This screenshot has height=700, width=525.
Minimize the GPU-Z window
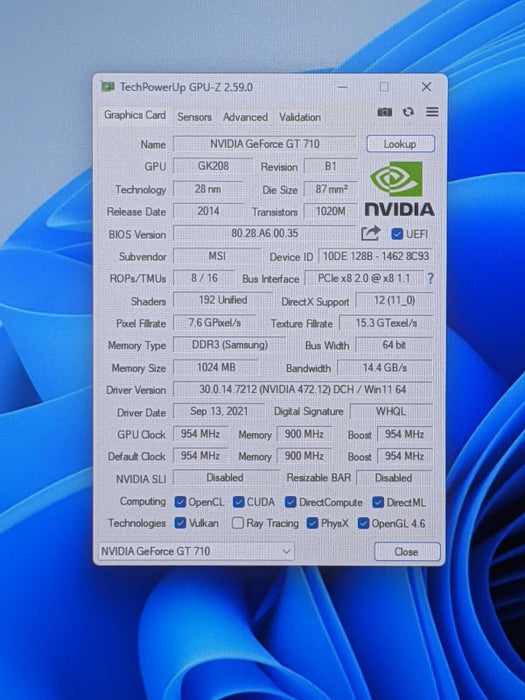(x=342, y=87)
